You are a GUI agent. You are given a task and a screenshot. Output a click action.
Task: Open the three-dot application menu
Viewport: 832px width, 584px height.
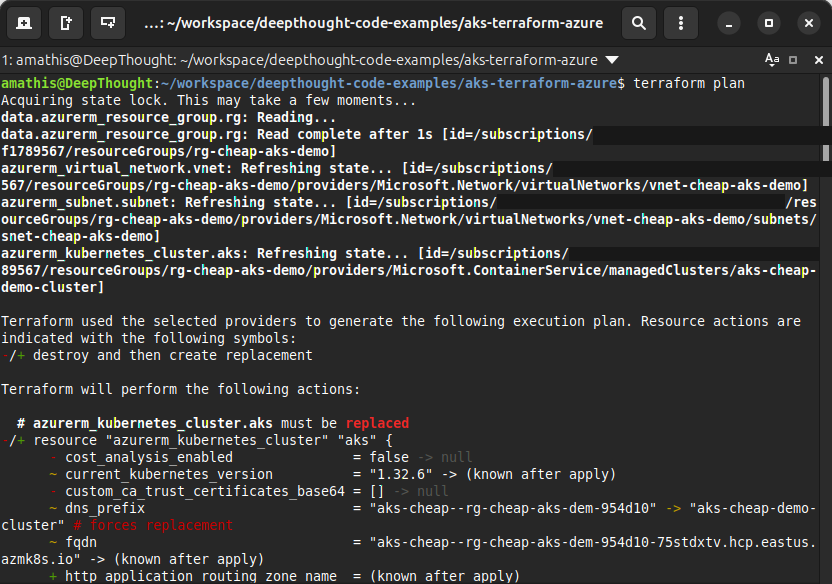click(x=681, y=23)
